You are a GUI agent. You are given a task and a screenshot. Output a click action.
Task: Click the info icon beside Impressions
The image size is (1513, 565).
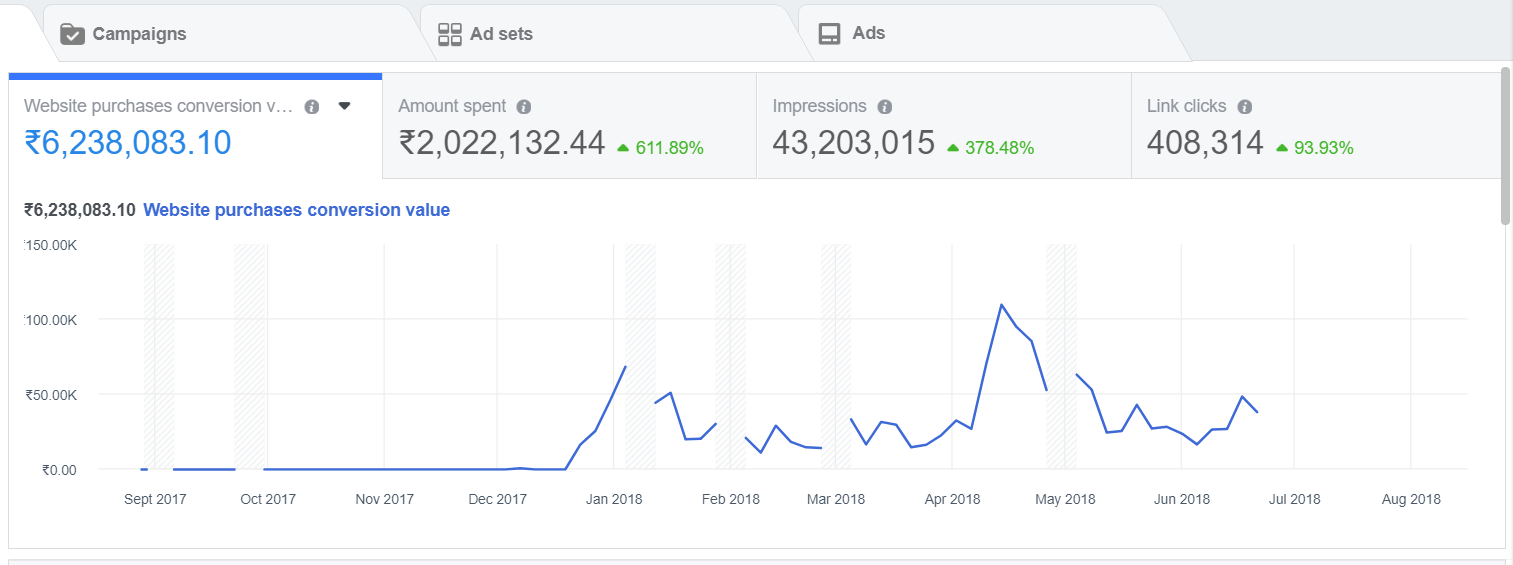(x=884, y=107)
